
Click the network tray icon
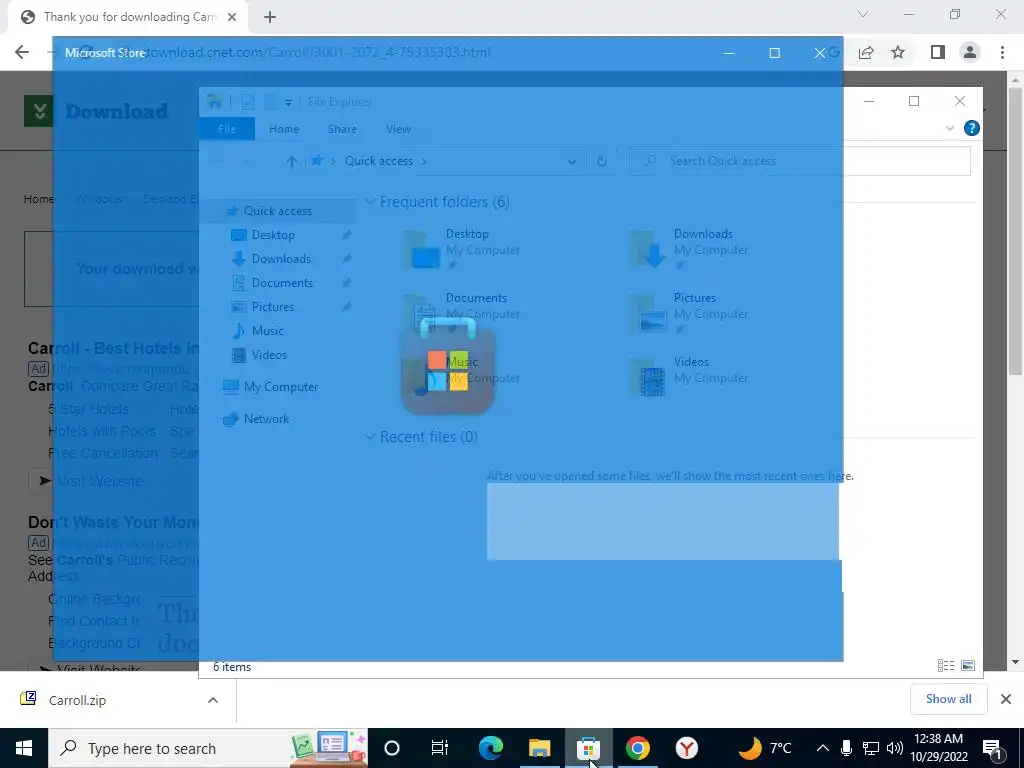coord(871,748)
